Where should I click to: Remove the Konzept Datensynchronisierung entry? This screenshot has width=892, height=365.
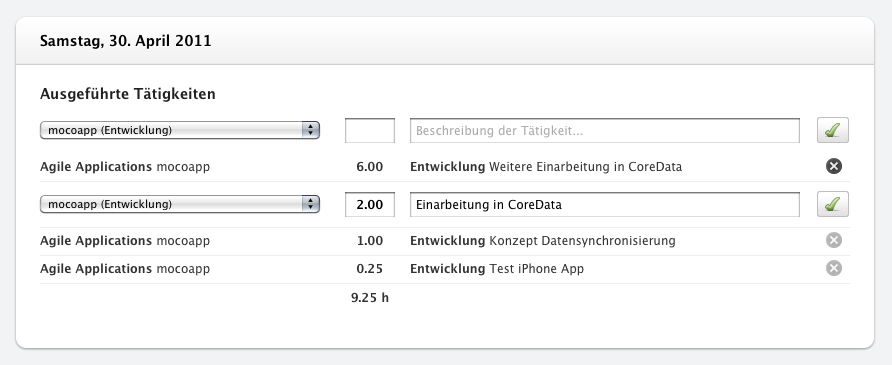tap(834, 240)
